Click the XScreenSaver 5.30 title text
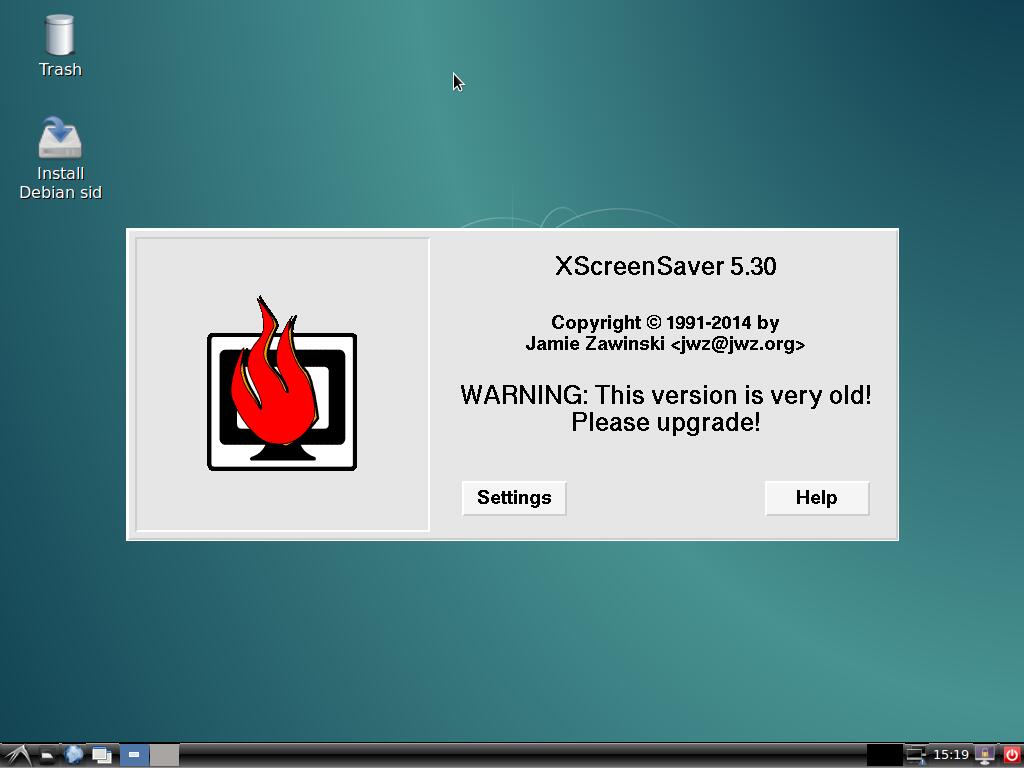This screenshot has width=1024, height=768. point(665,266)
